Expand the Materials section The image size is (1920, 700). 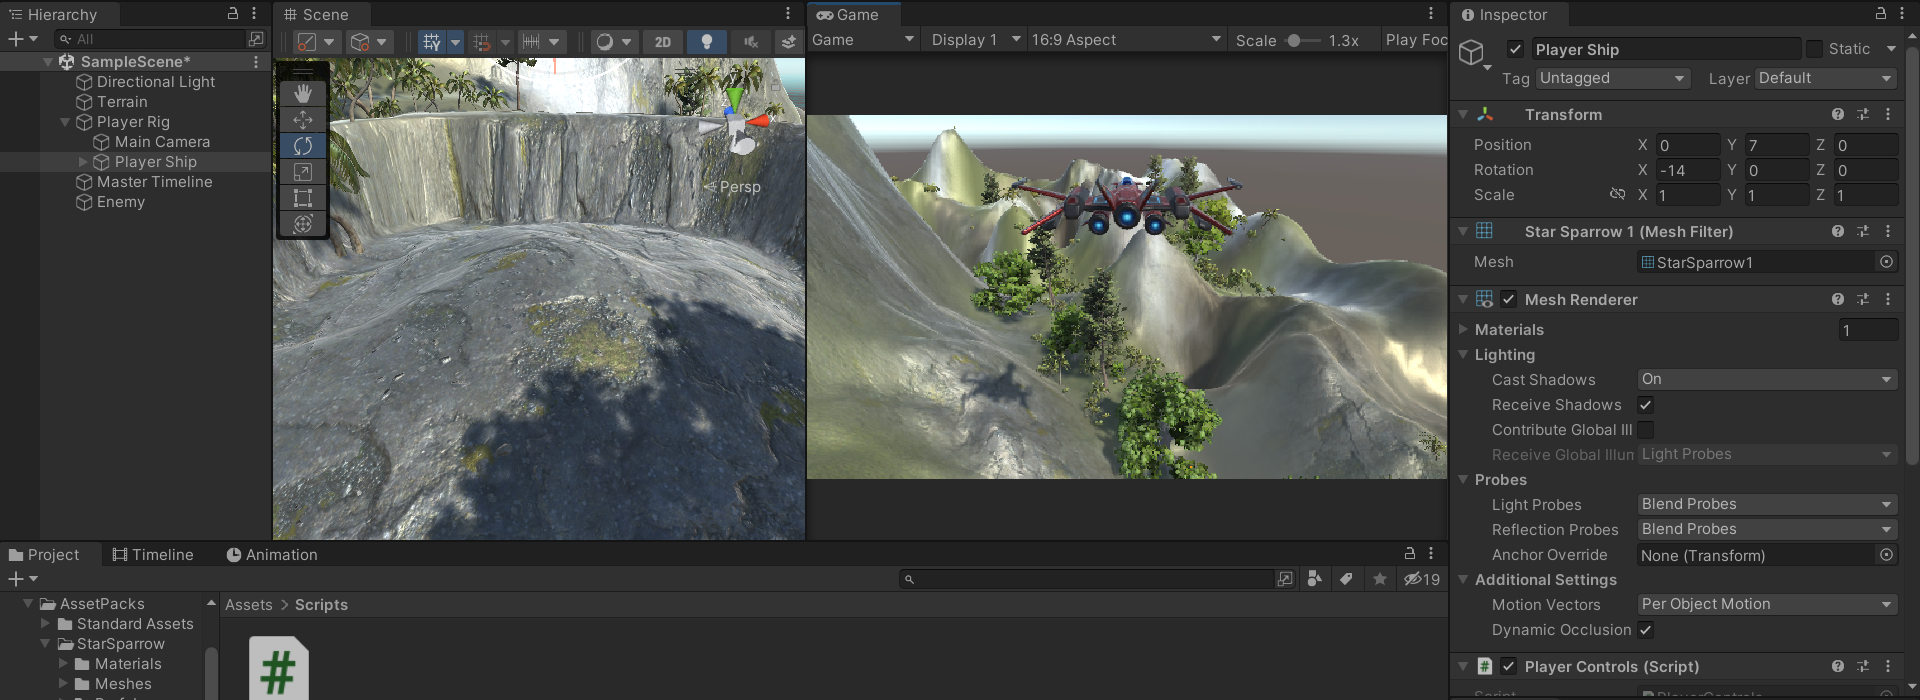tap(1463, 329)
